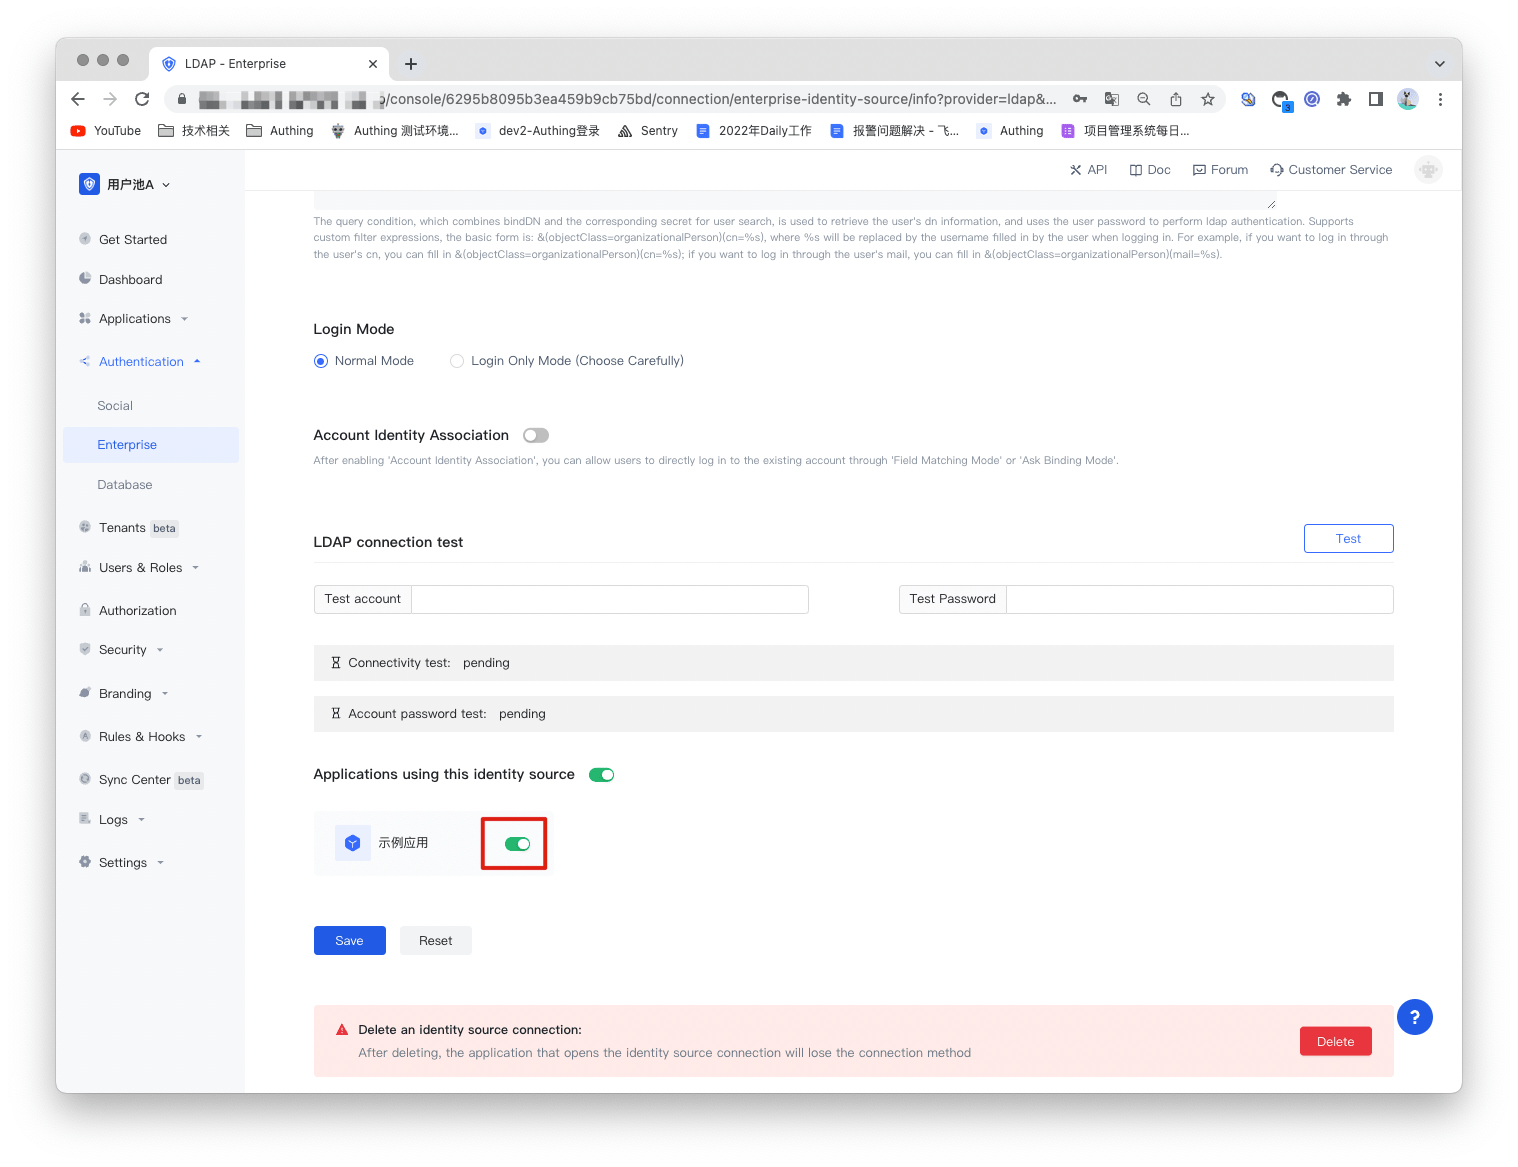Open the Forum link in header

click(1220, 170)
